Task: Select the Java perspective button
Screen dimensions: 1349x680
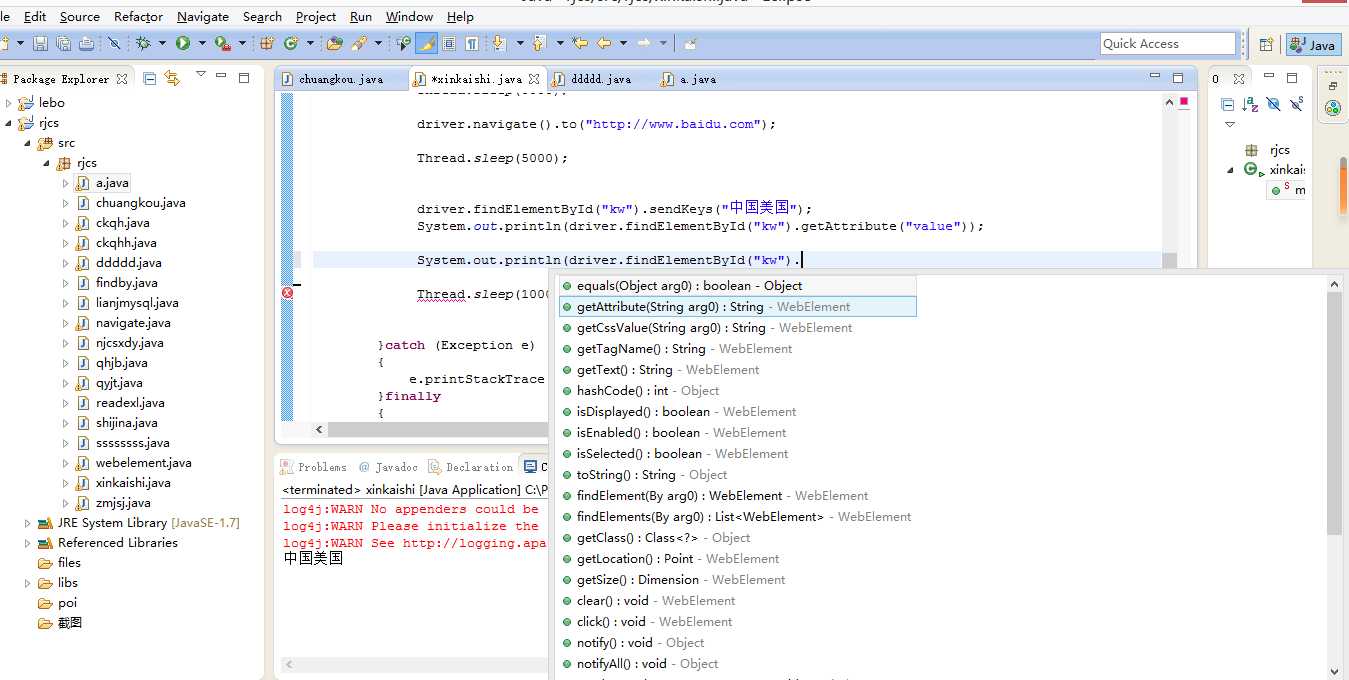Action: coord(1313,44)
